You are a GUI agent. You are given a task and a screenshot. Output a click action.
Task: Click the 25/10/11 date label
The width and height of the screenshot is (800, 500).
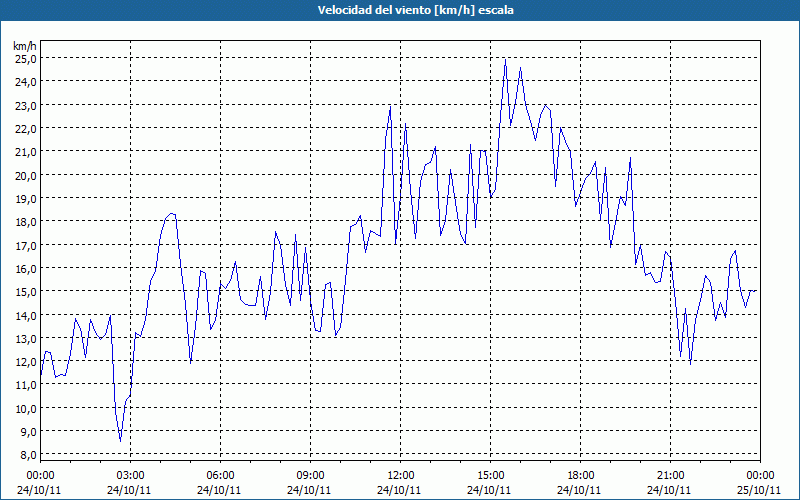tap(759, 490)
